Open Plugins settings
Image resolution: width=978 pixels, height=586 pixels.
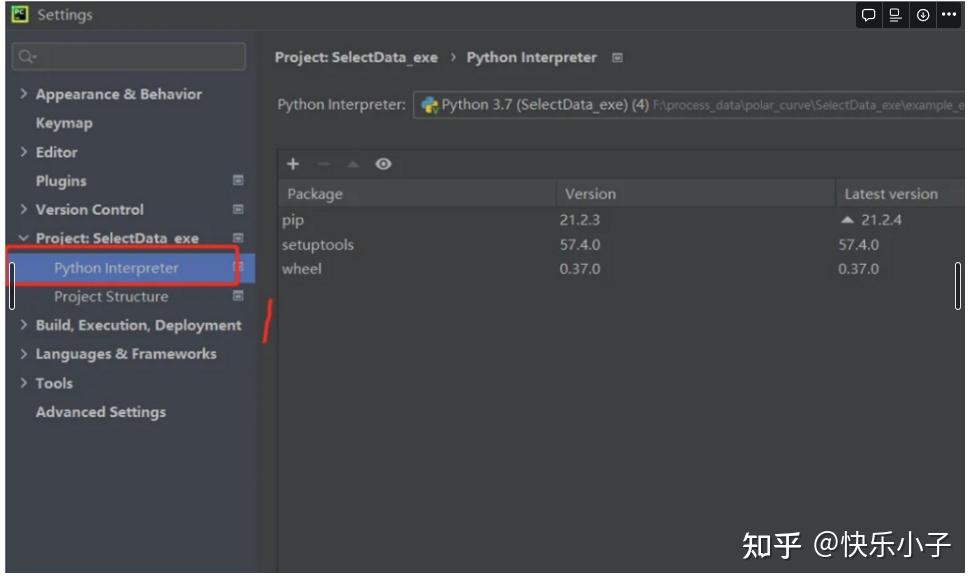click(61, 181)
